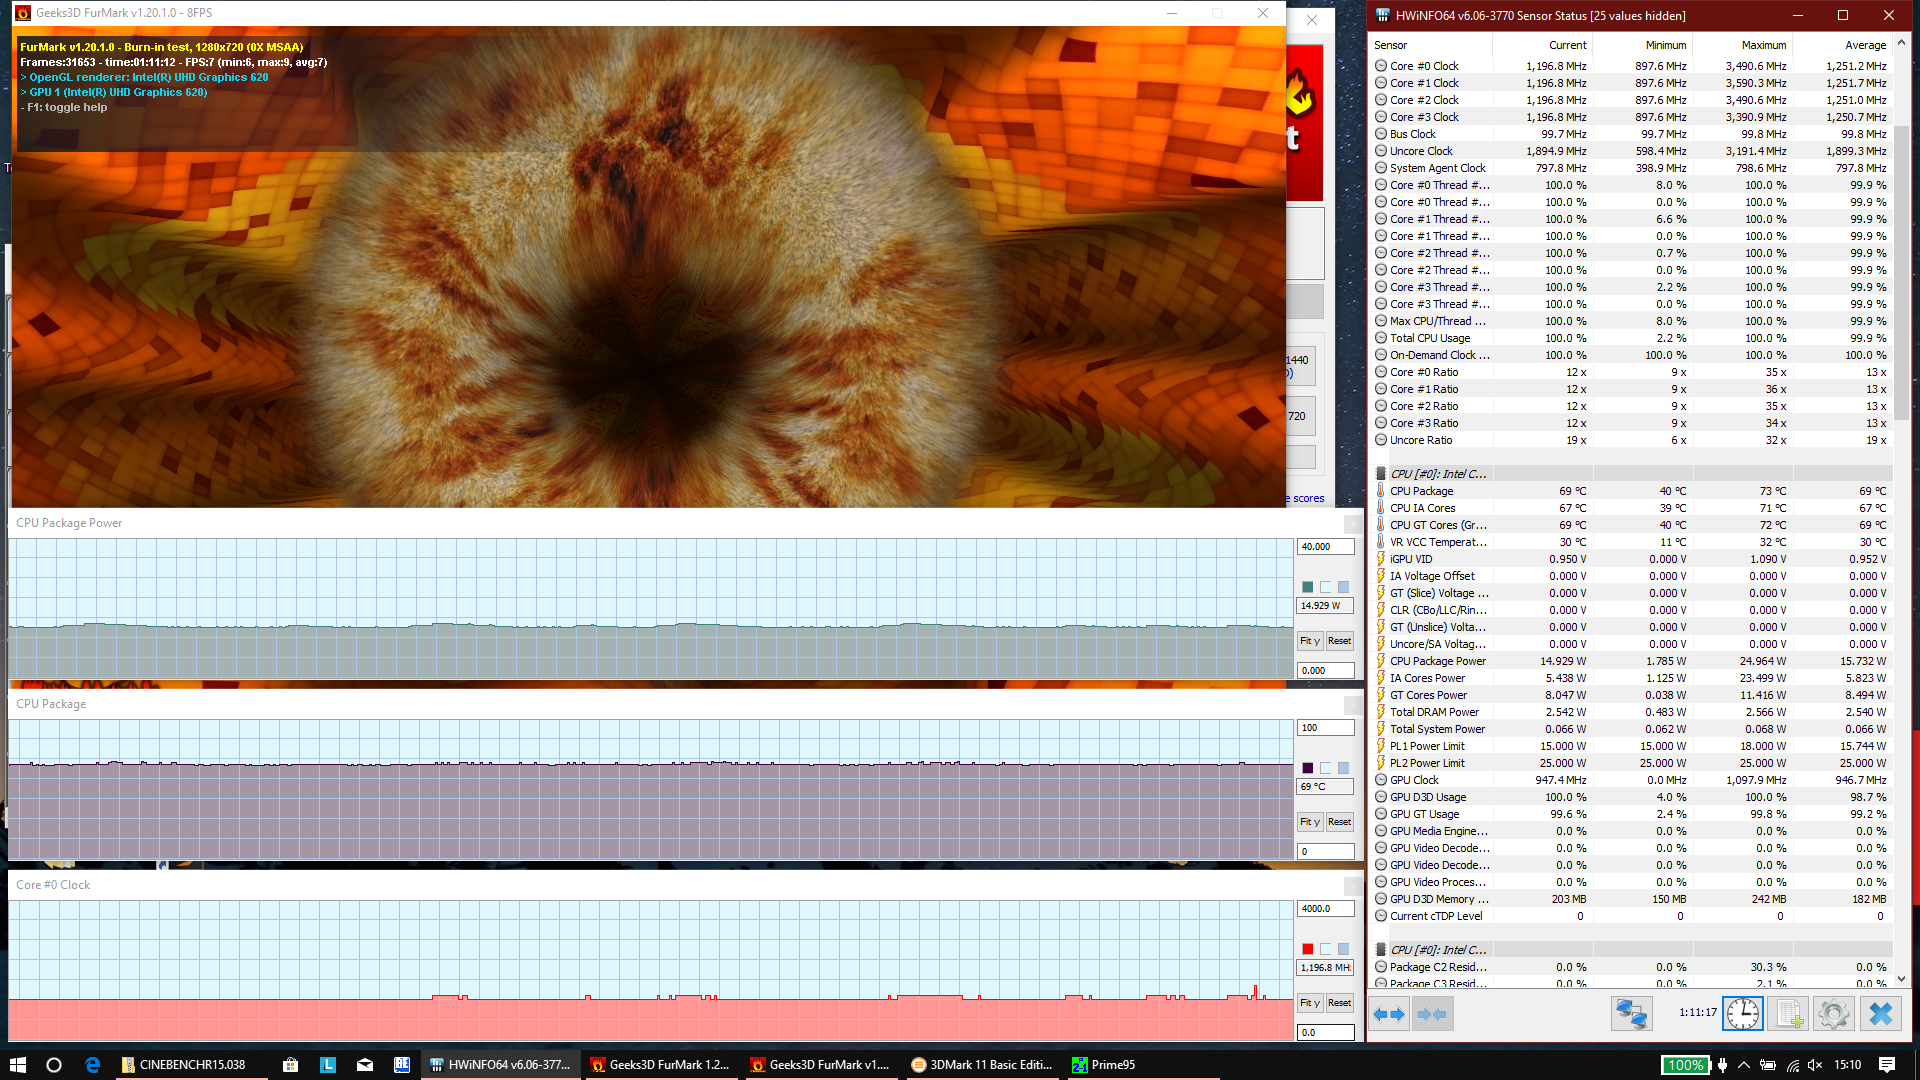Click the blue X close sensors icon
This screenshot has height=1080, width=1920.
point(1880,1014)
